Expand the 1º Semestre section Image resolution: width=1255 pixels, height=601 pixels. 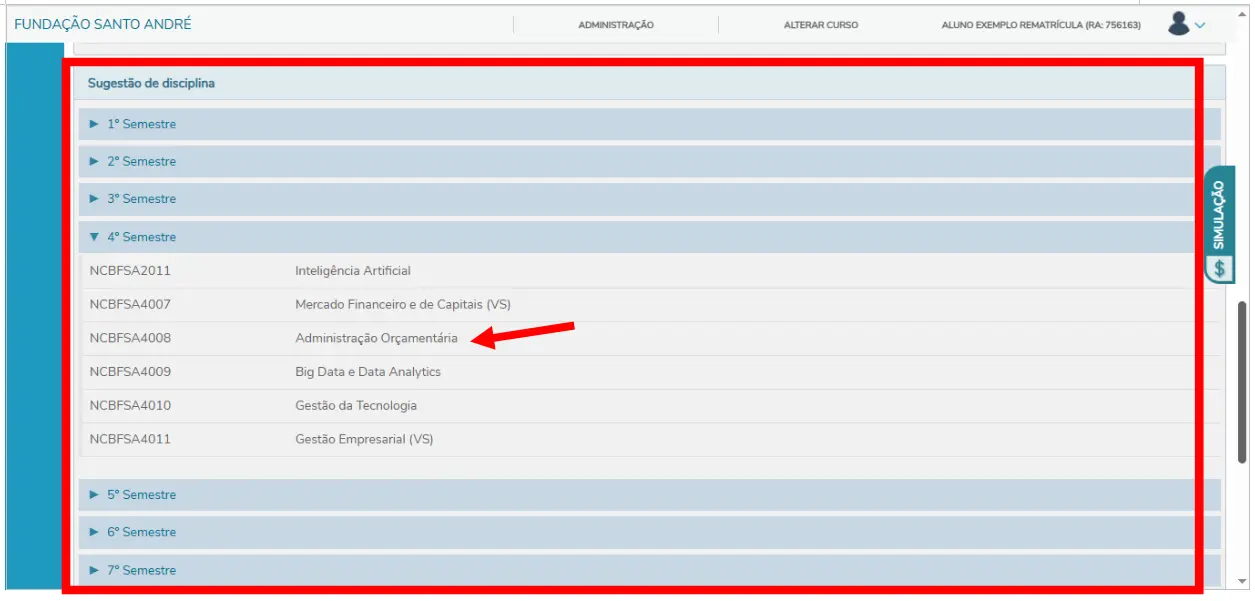(x=141, y=124)
